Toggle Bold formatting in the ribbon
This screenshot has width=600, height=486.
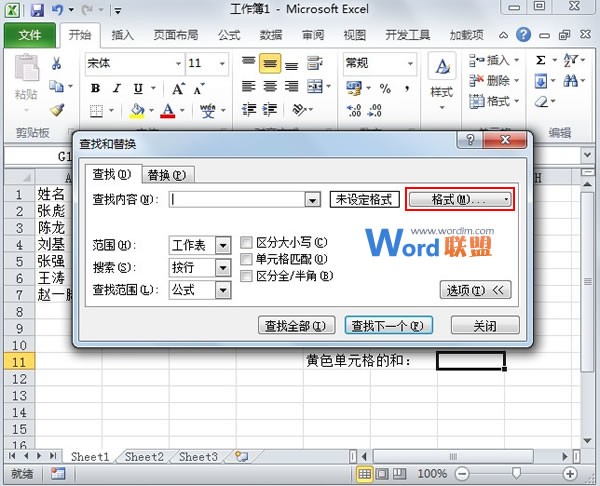click(x=96, y=88)
